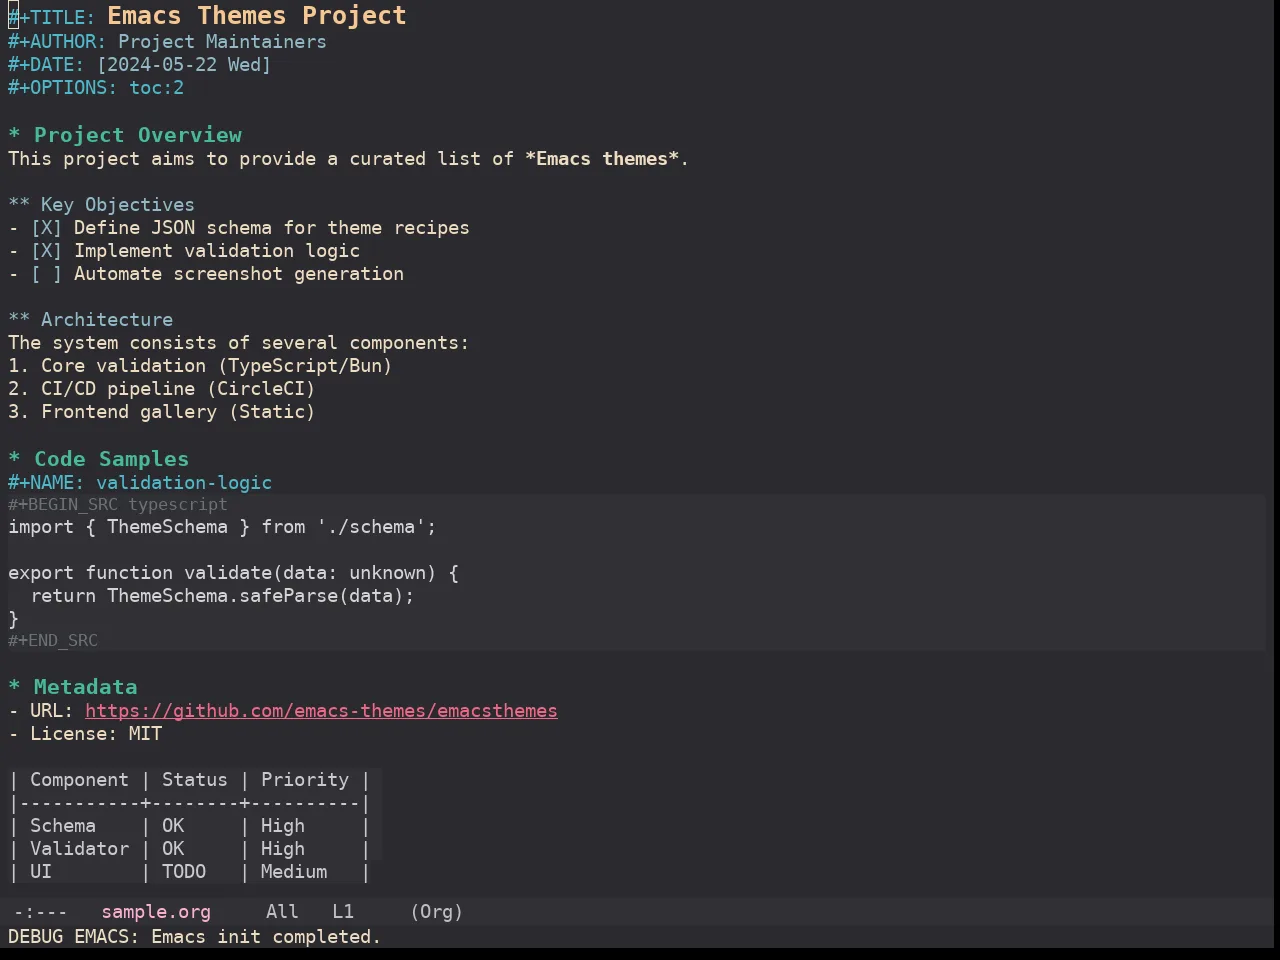1280x960 pixels.
Task: Collapse the Project Overview heading star
Action: pos(14,135)
